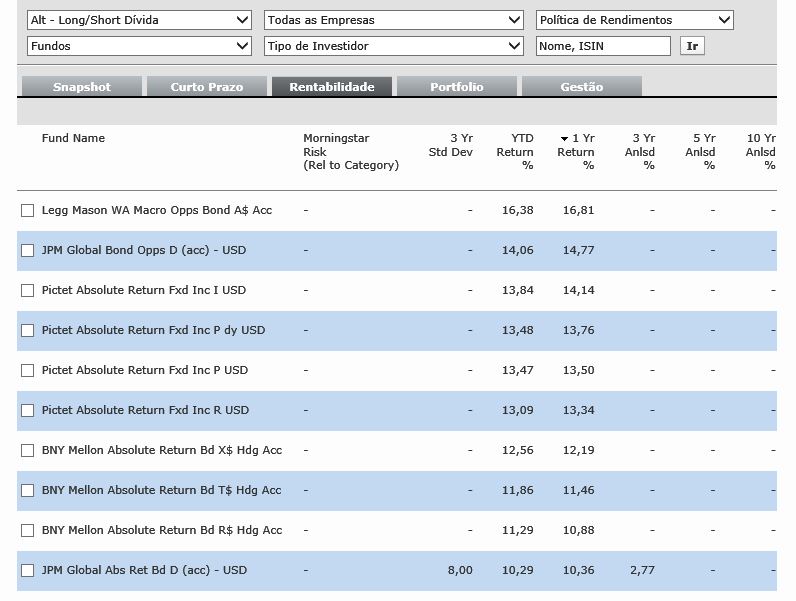Open Legg Mason WA Macro Opps Bond A$ Acc fund
Image resolution: width=796 pixels, height=601 pixels.
tap(157, 210)
